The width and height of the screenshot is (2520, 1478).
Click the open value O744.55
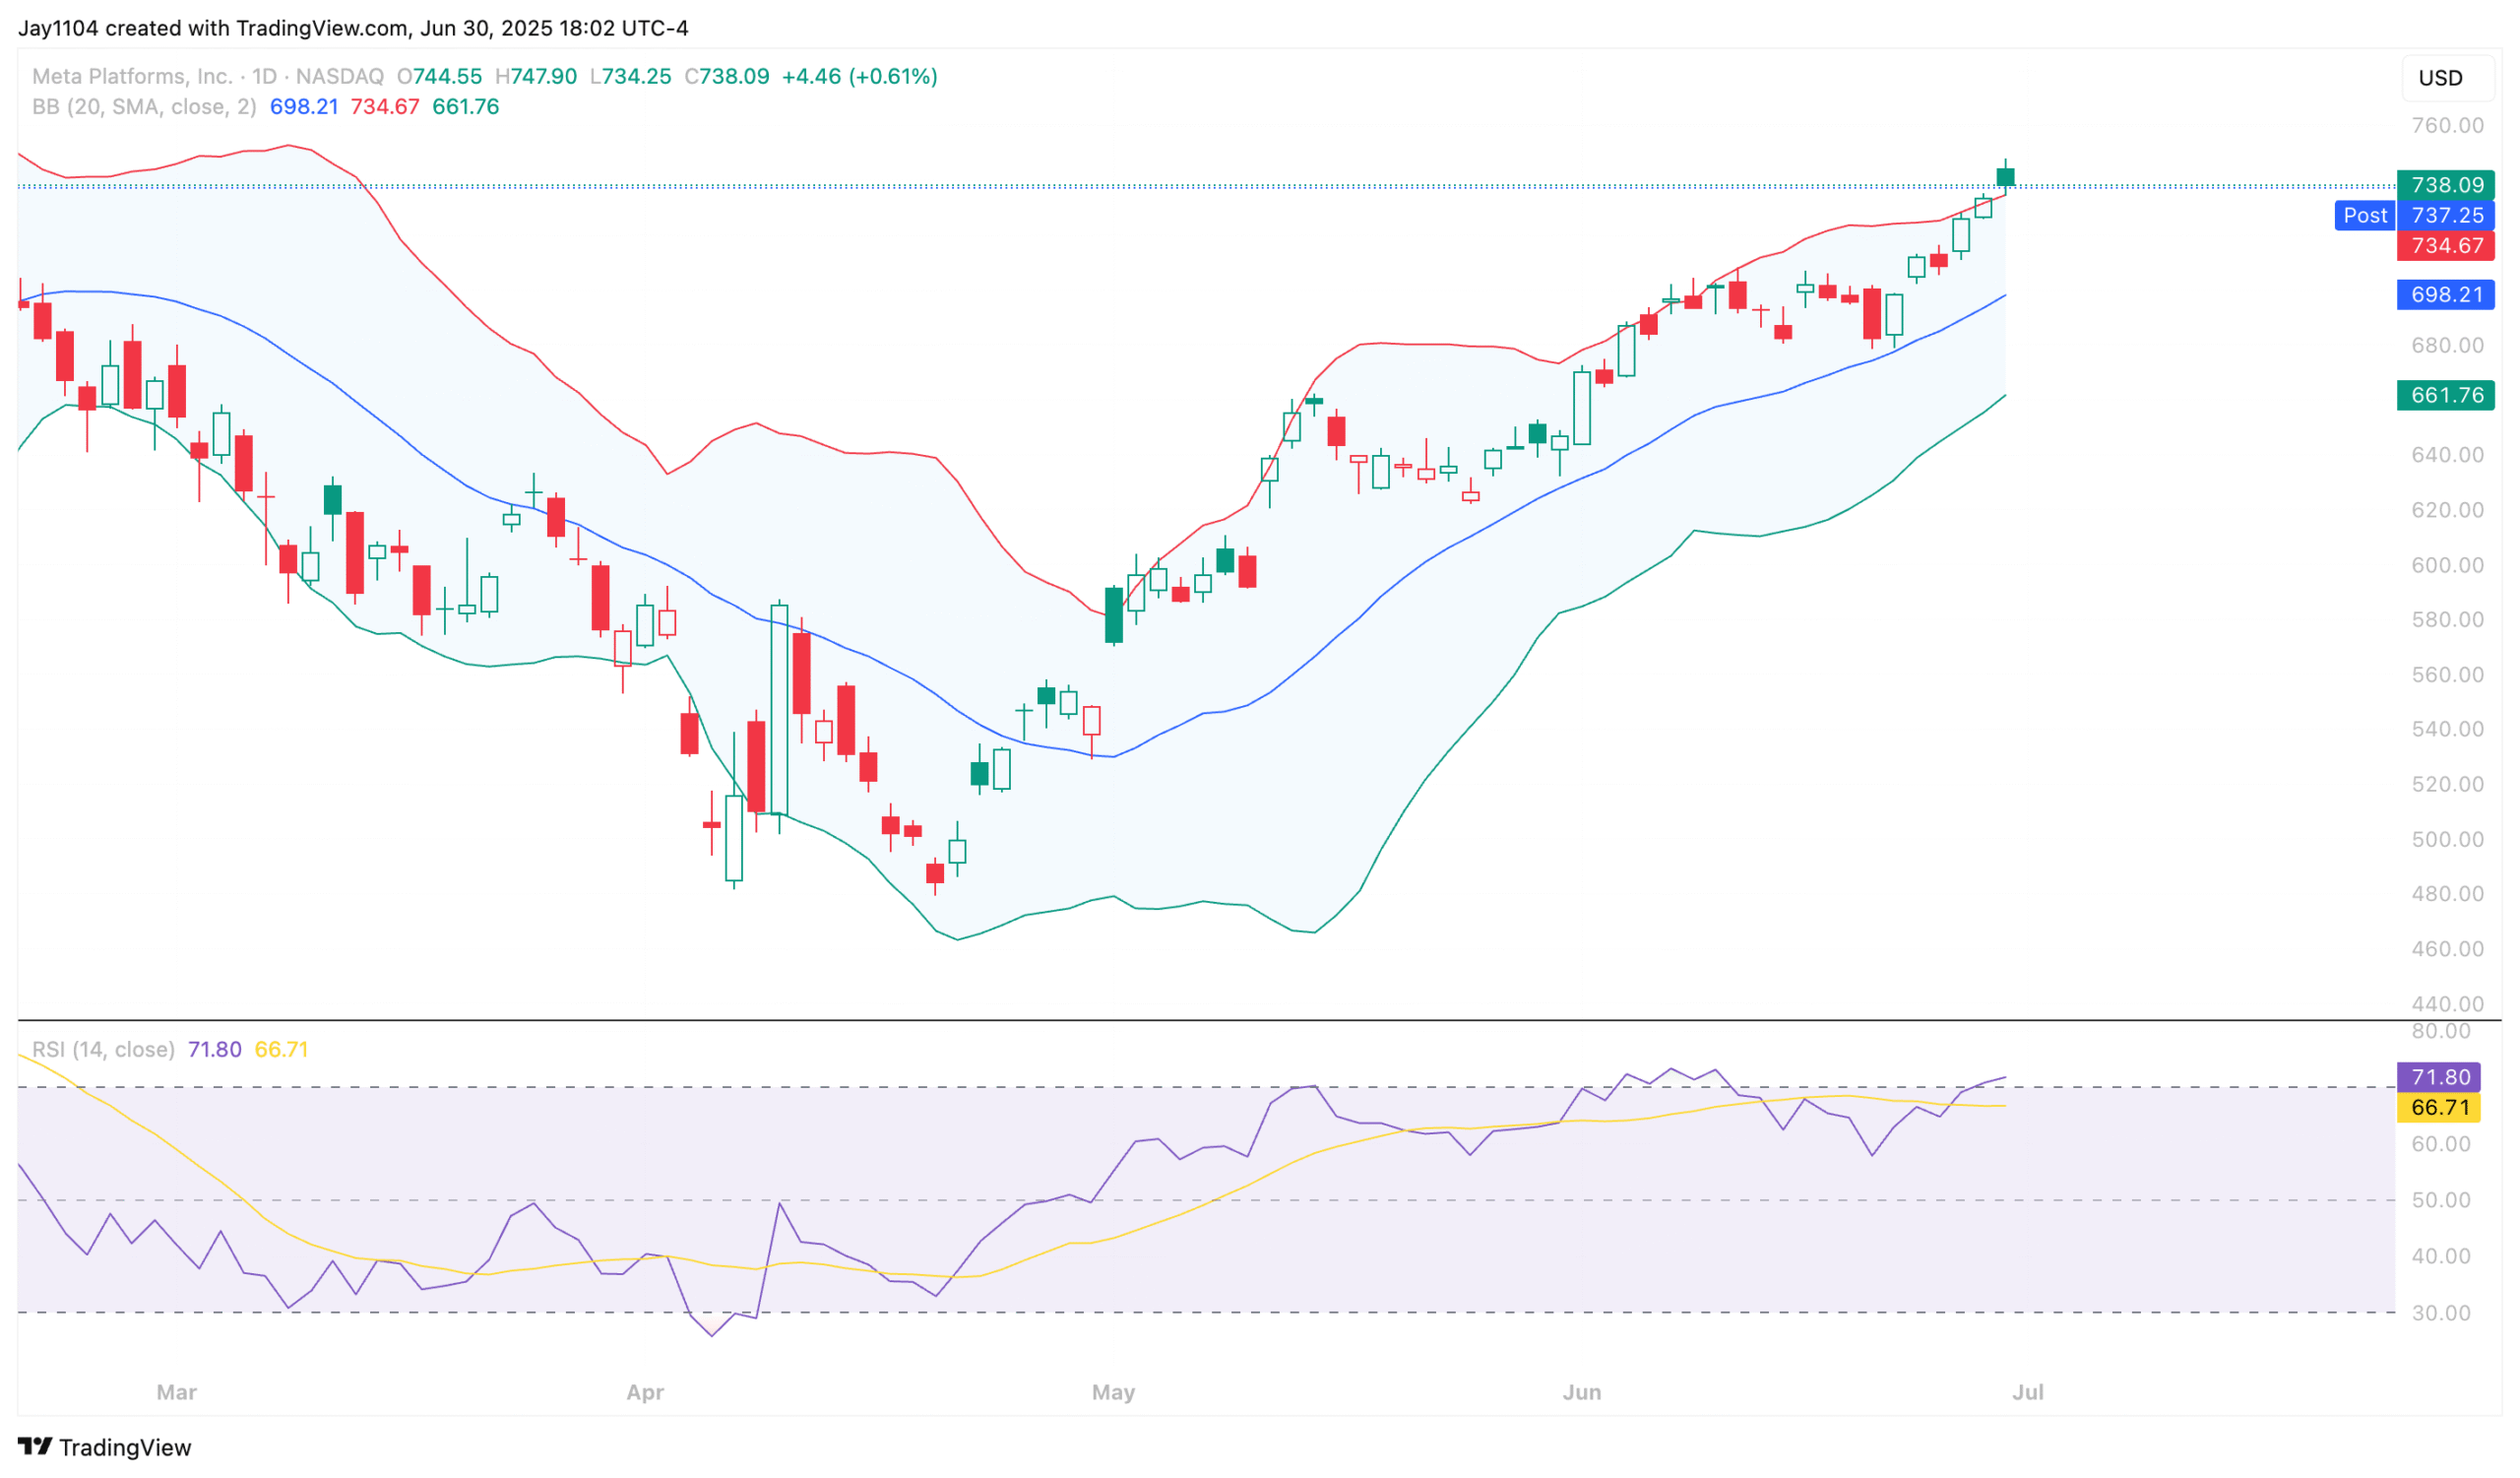(439, 76)
